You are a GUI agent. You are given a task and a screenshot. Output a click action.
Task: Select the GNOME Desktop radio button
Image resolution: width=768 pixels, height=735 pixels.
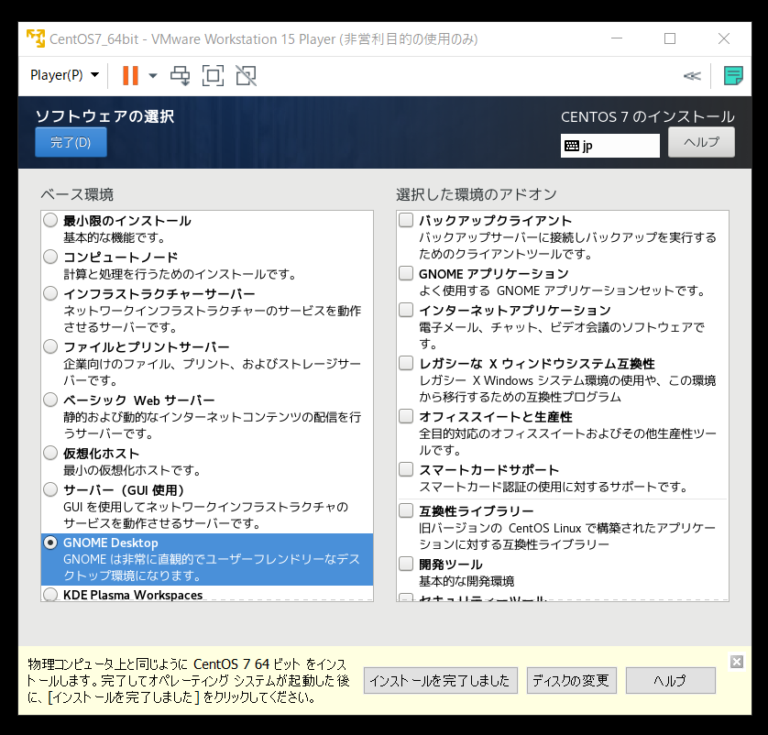(x=50, y=543)
